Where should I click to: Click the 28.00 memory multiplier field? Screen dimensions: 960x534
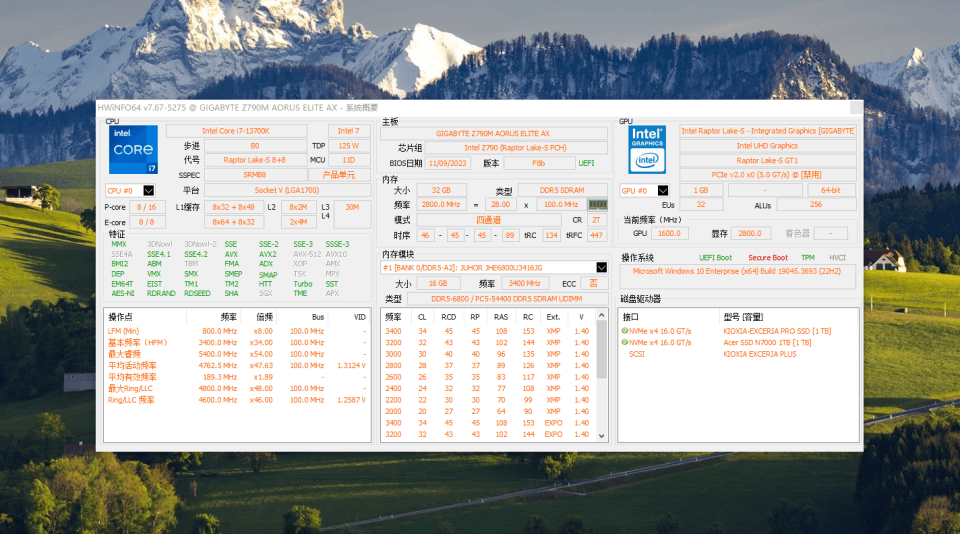(x=500, y=205)
